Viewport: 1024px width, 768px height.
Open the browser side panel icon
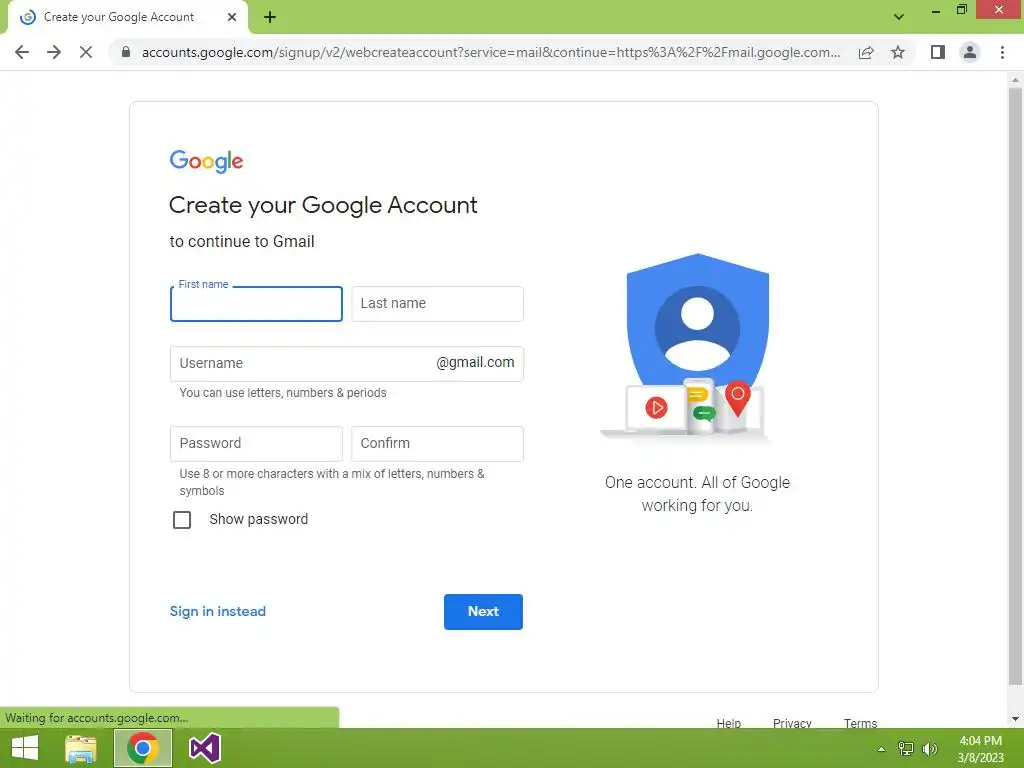[x=938, y=52]
